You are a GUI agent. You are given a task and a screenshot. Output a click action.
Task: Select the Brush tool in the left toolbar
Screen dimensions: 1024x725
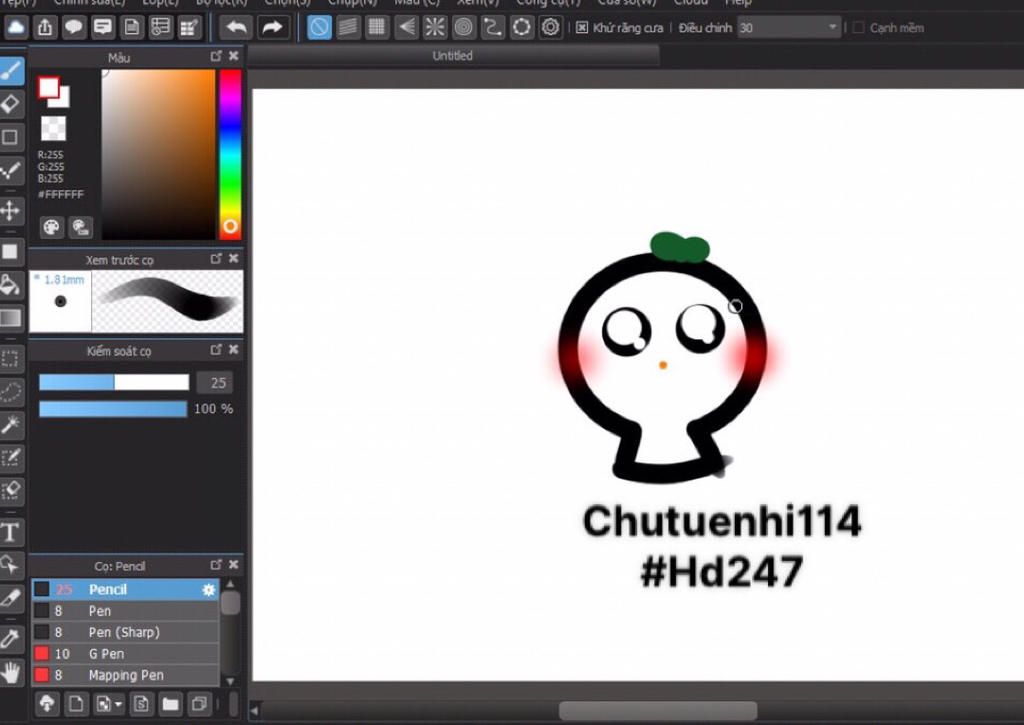pos(11,71)
